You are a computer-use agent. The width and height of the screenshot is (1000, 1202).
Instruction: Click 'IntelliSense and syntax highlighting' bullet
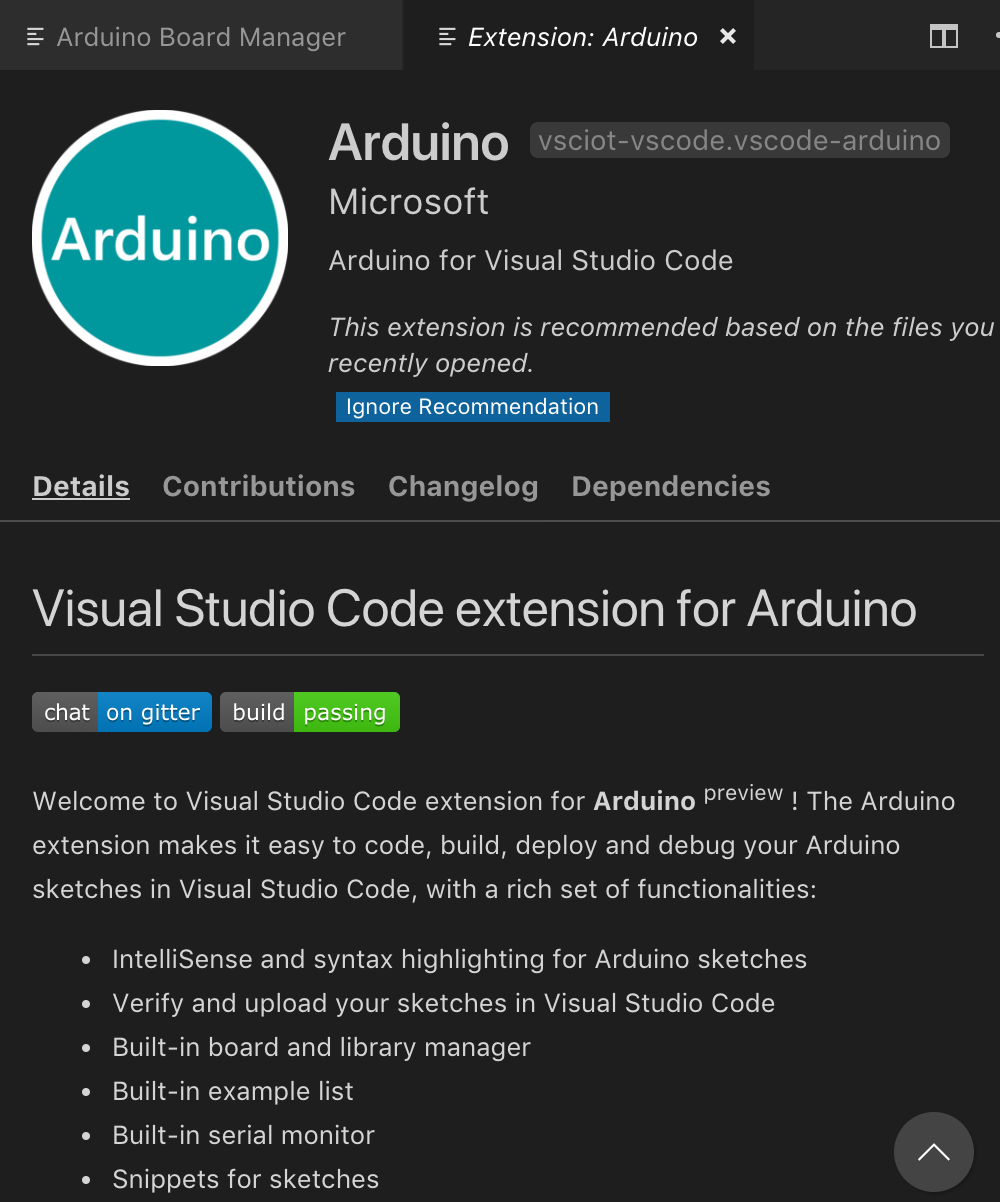(459, 960)
